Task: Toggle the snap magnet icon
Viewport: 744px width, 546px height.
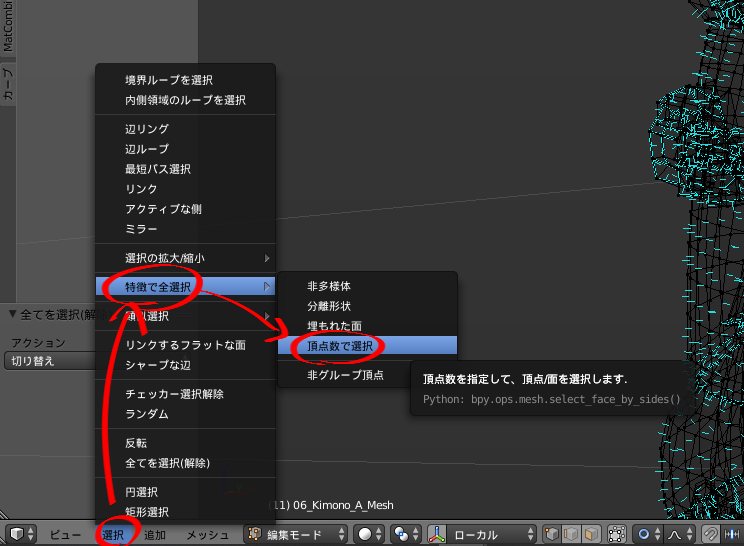Action: point(710,534)
